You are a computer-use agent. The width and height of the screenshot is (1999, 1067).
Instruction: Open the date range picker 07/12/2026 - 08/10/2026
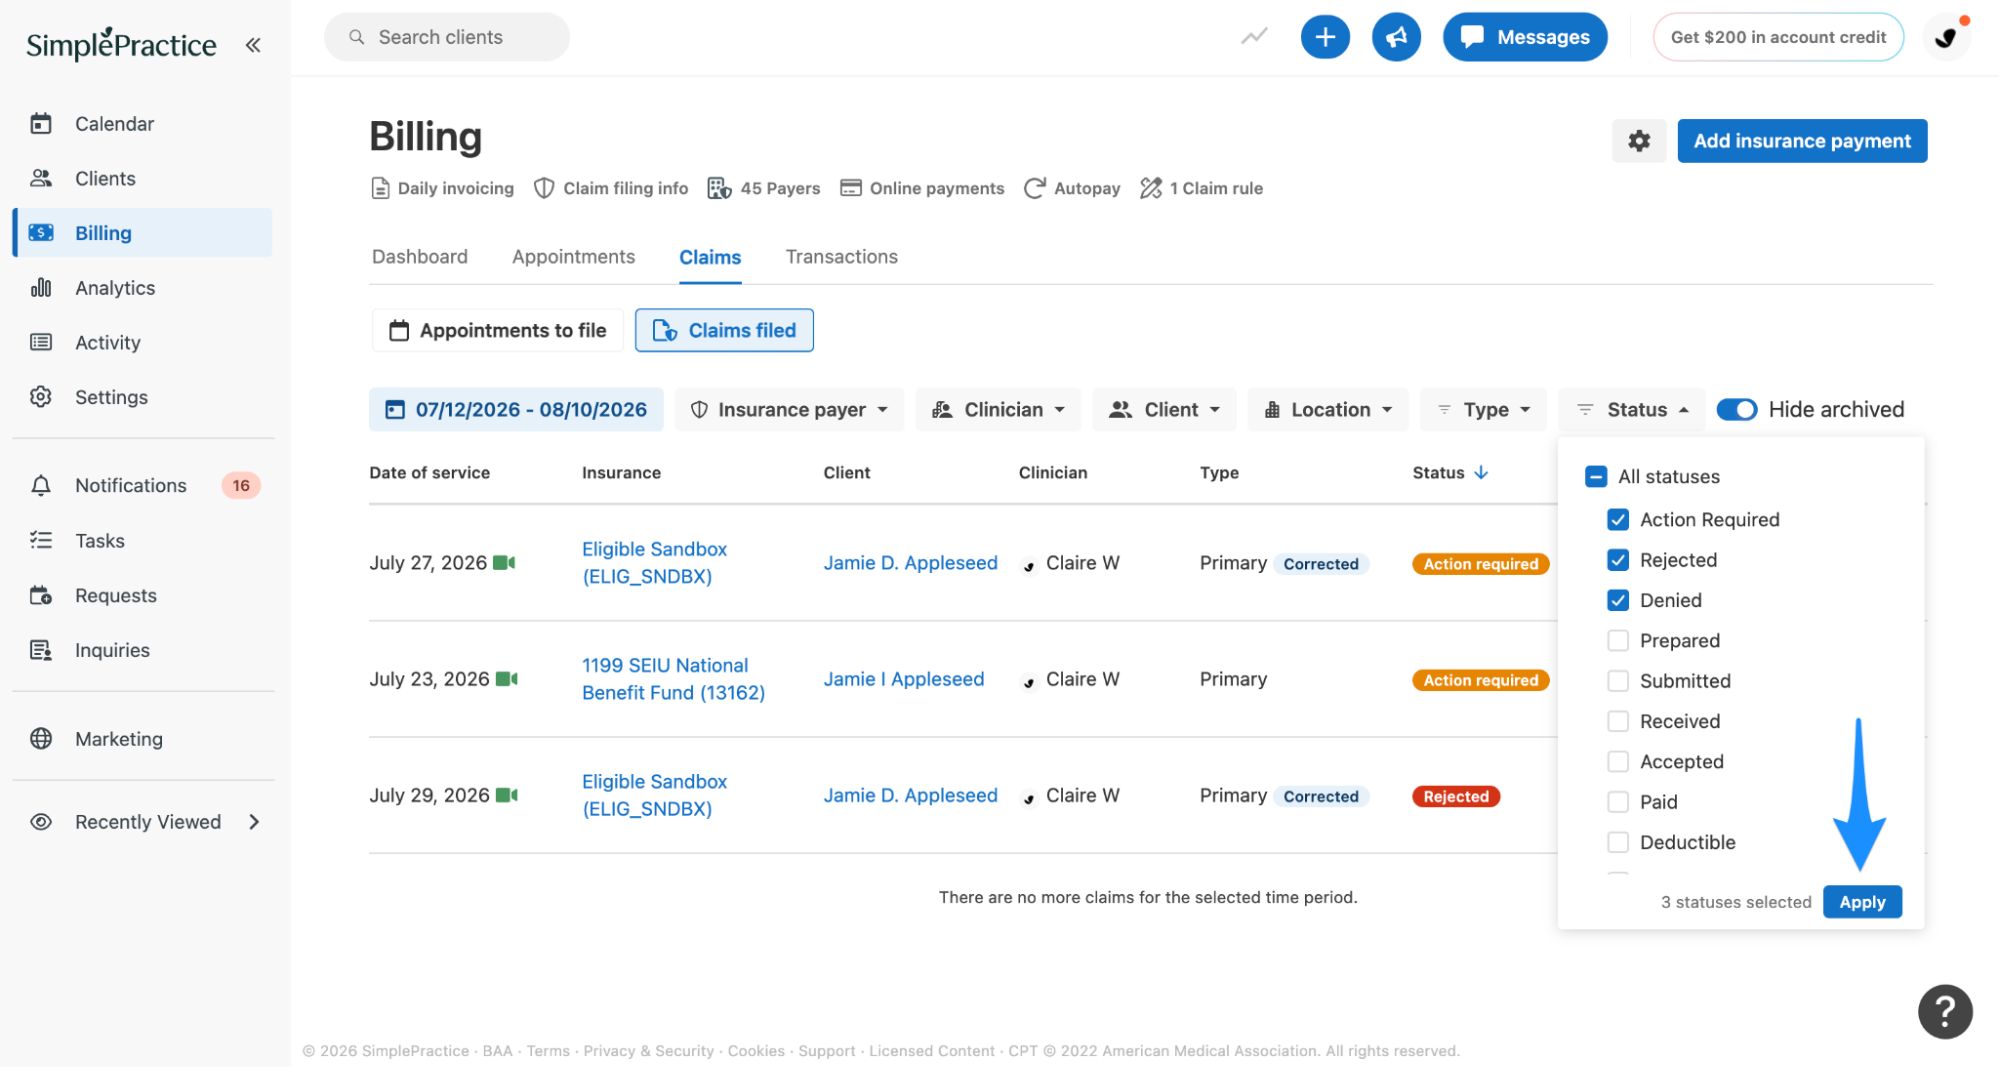click(516, 409)
